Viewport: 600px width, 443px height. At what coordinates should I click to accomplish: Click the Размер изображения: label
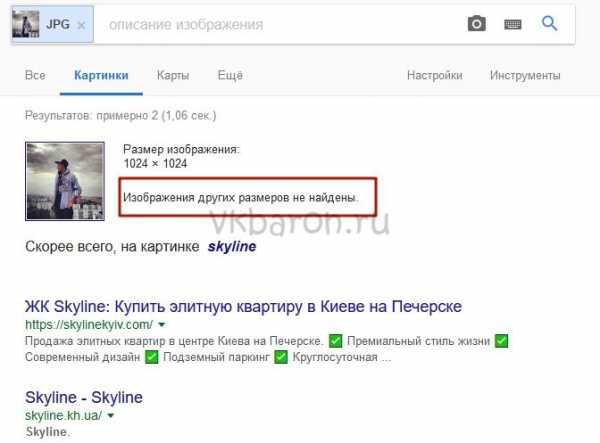tap(181, 149)
